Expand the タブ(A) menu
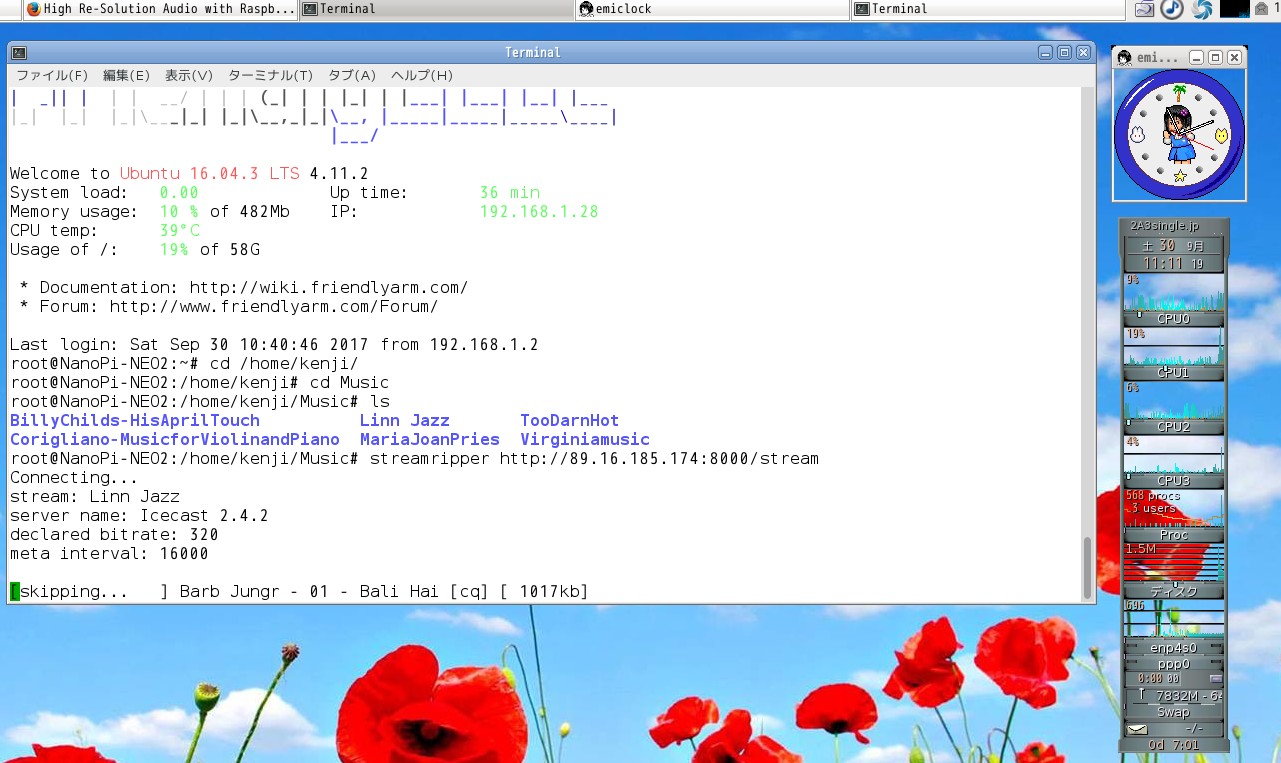This screenshot has height=763, width=1281. [x=352, y=76]
